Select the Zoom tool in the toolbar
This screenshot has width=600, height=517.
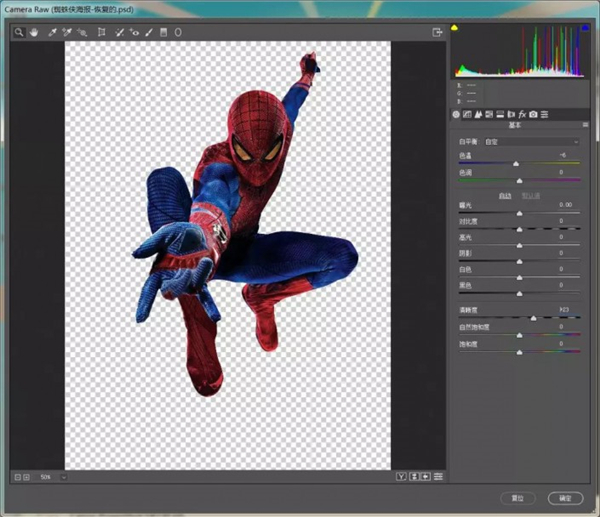[18, 32]
